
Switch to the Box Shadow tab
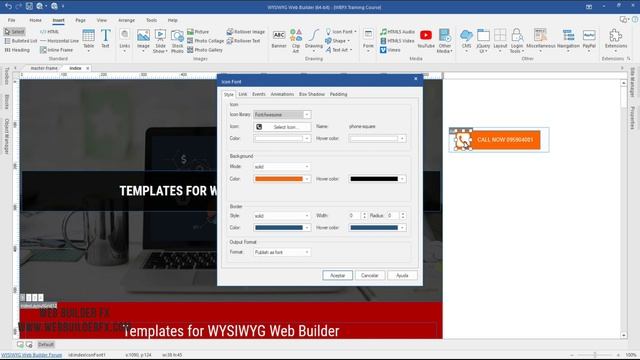tap(311, 94)
